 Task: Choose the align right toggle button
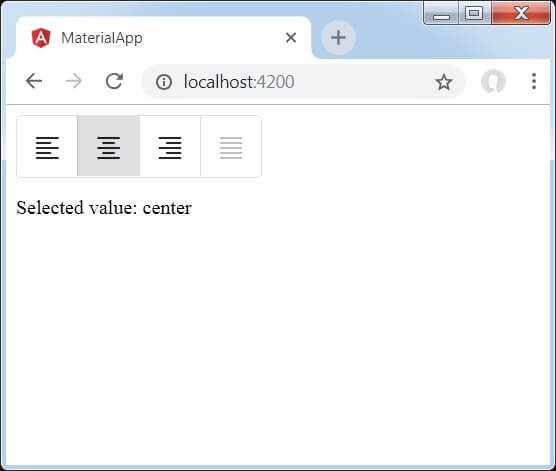170,146
